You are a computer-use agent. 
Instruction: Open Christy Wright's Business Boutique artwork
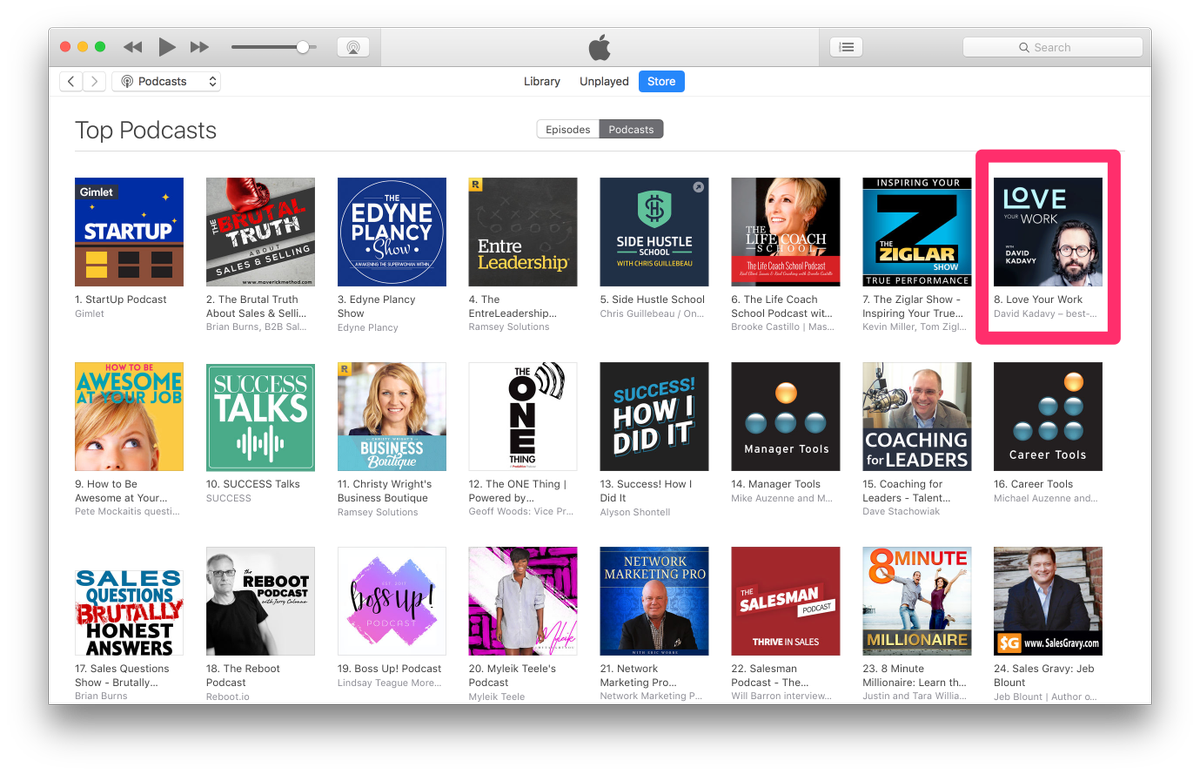click(x=392, y=416)
